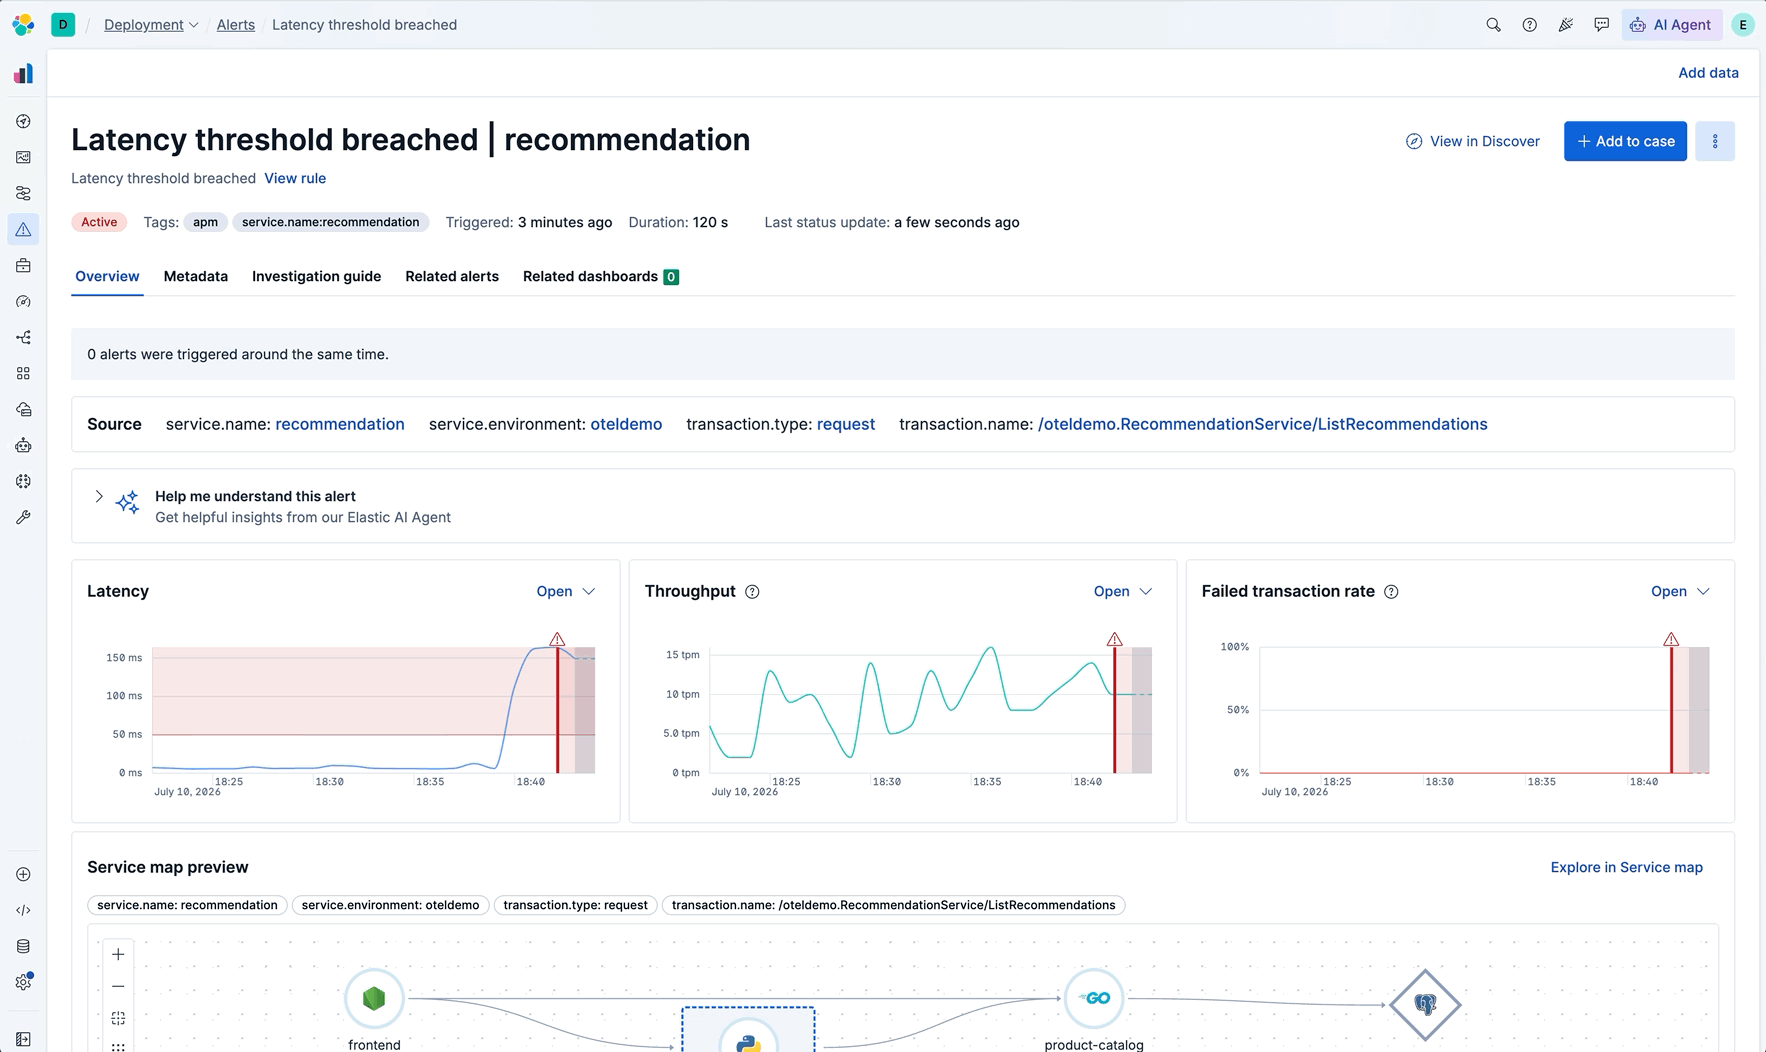1766x1052 pixels.
Task: Expand Help me understand this alert
Action: [x=99, y=496]
